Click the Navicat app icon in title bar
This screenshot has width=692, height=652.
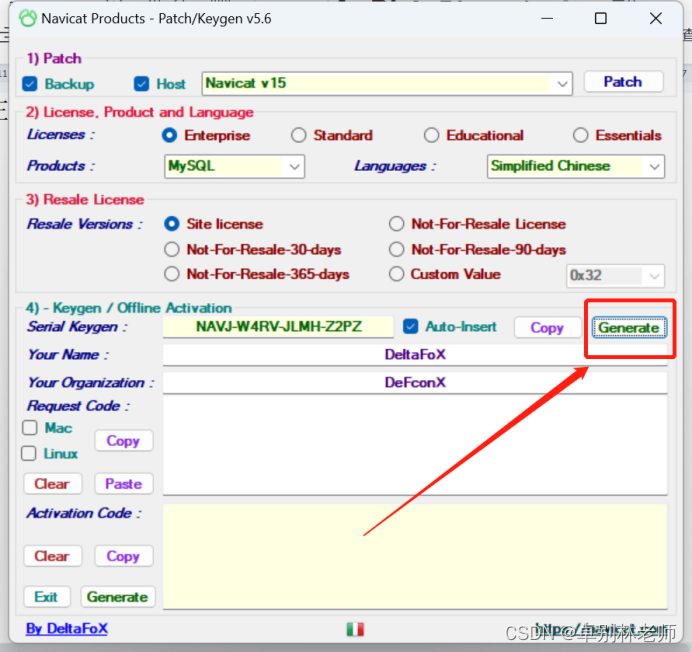click(x=27, y=19)
